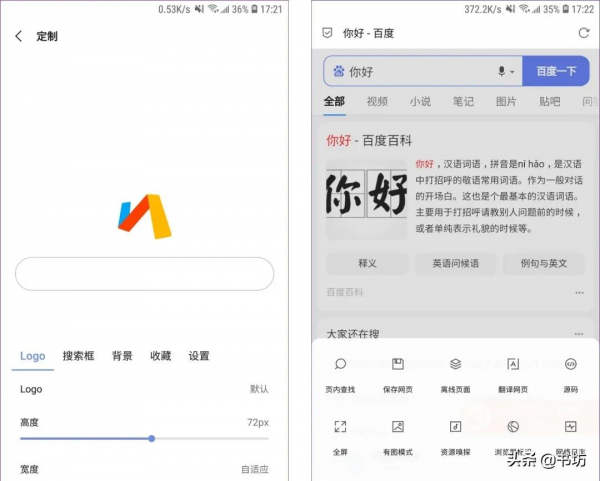Image resolution: width=600 pixels, height=481 pixels.
Task: Tap the 保存网页 save page icon
Action: coord(398,364)
